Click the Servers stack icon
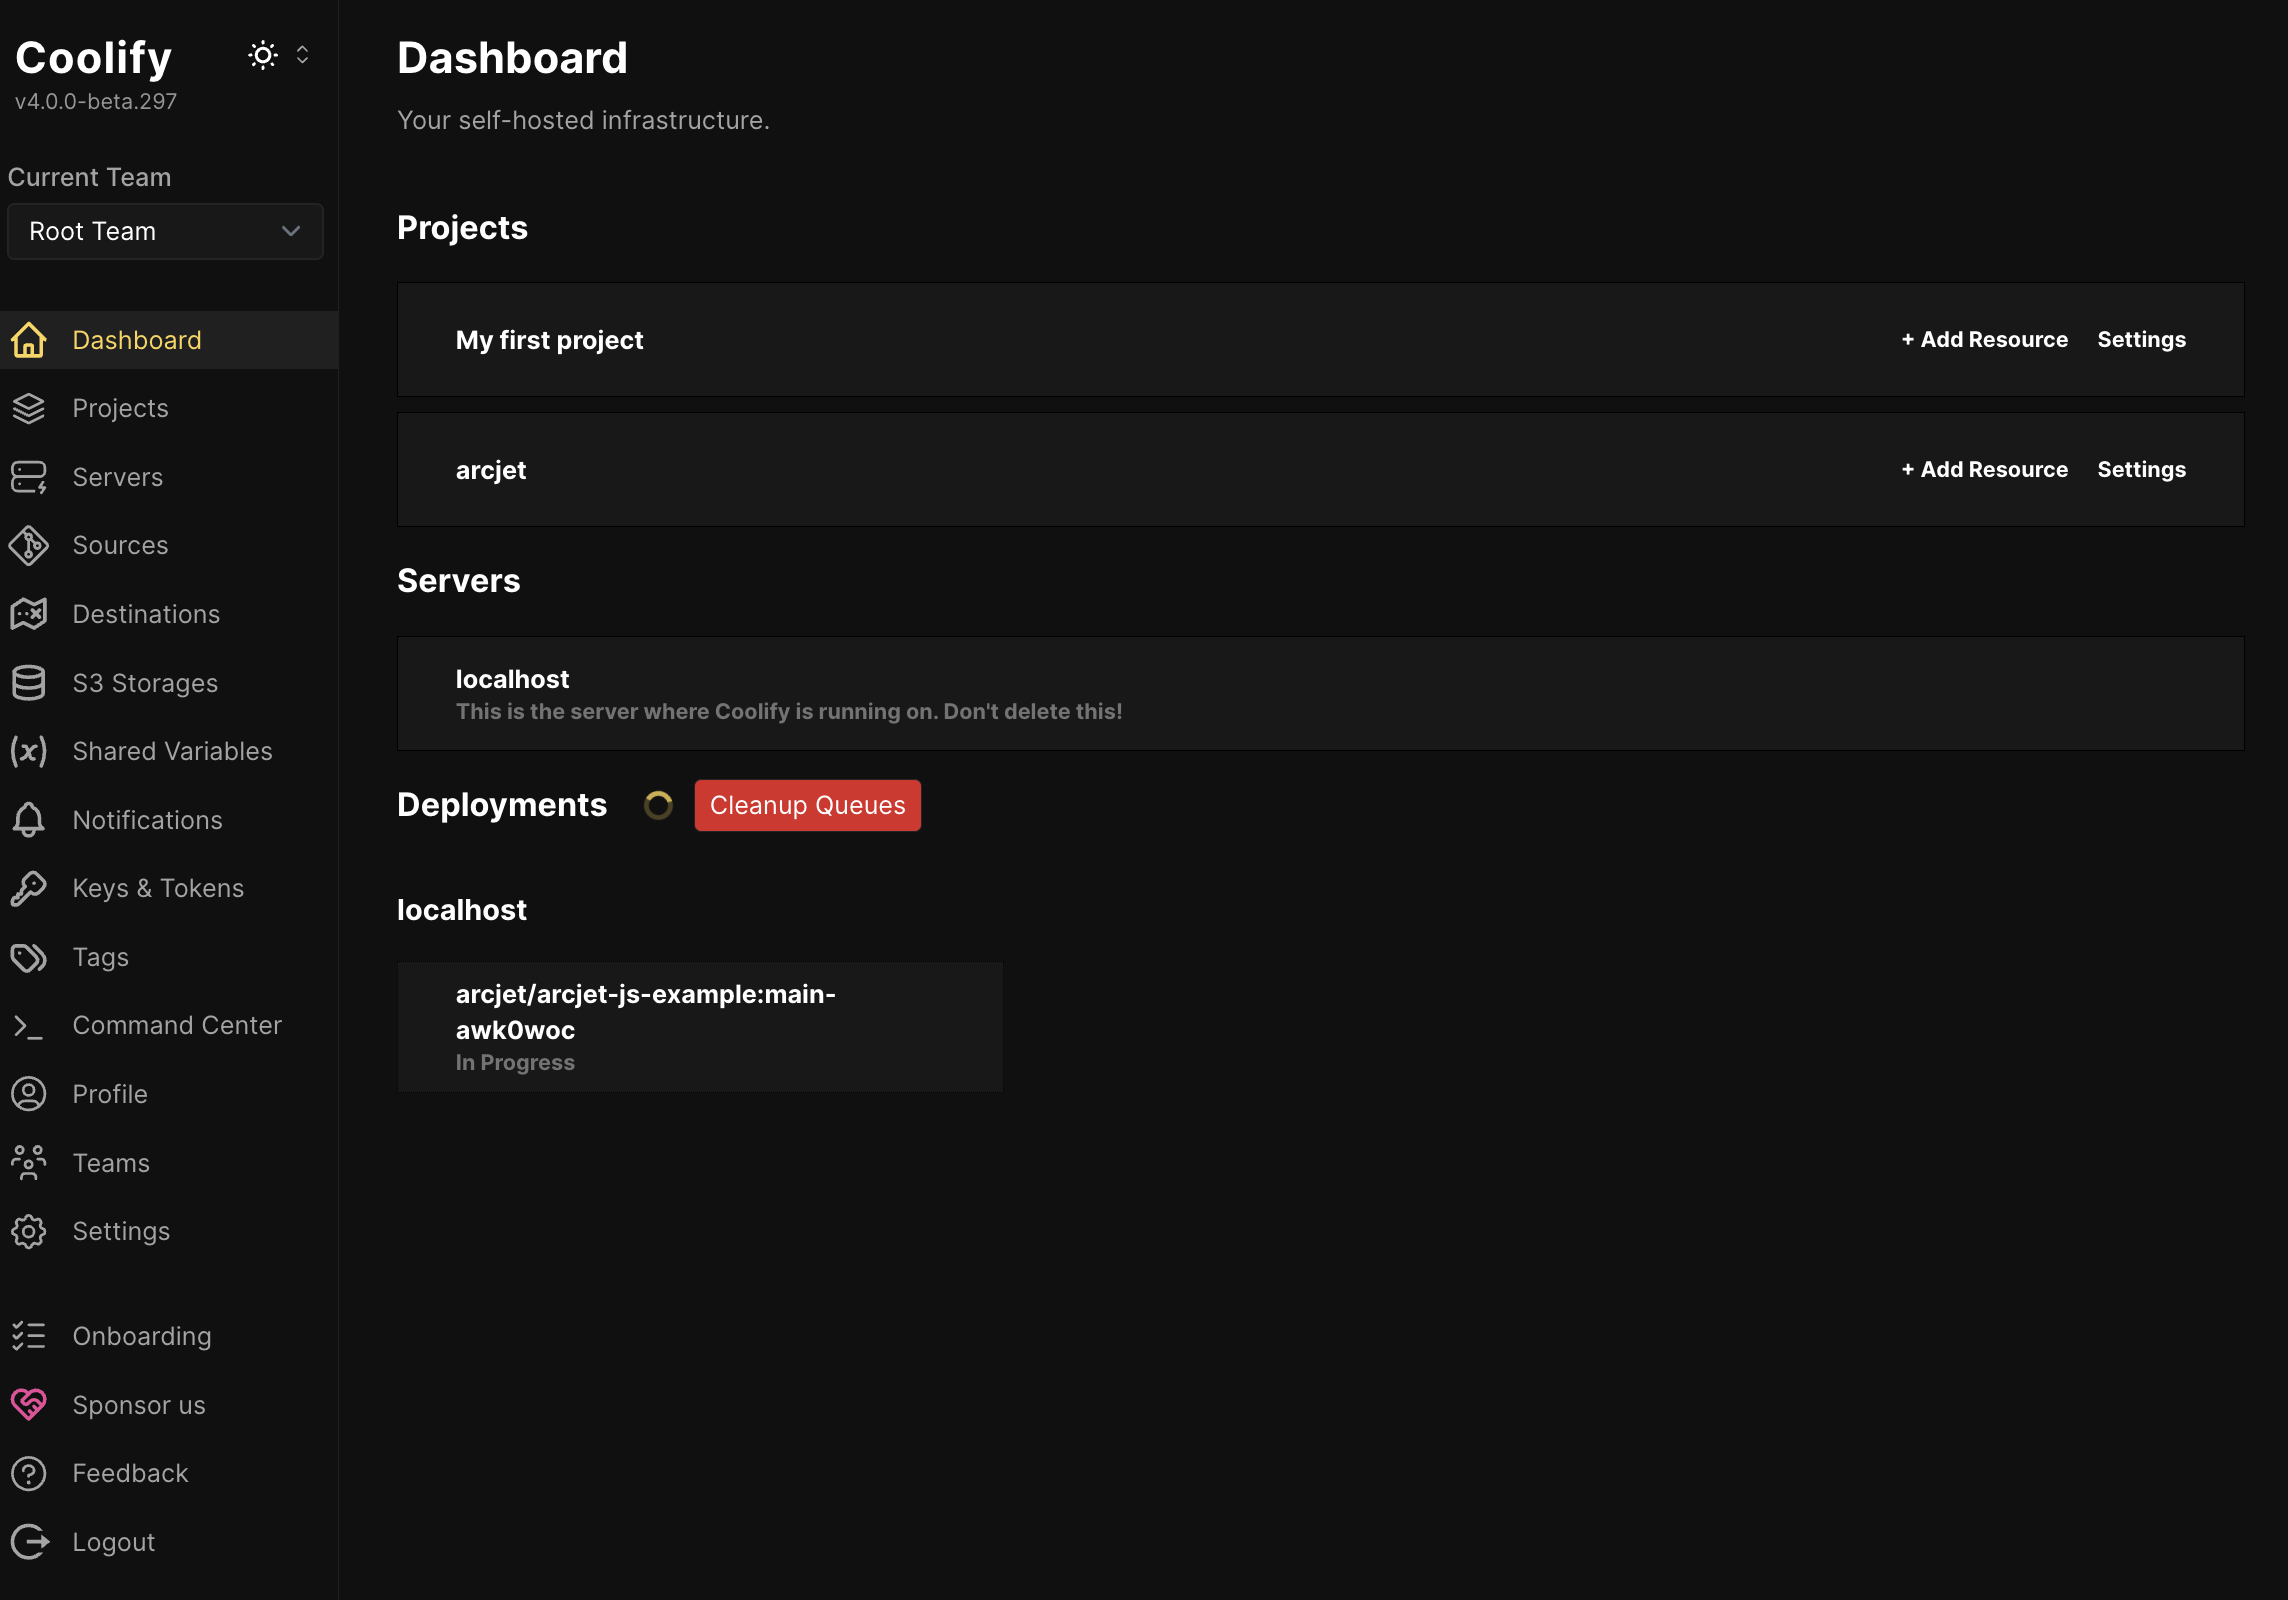This screenshot has height=1600, width=2288. (29, 477)
